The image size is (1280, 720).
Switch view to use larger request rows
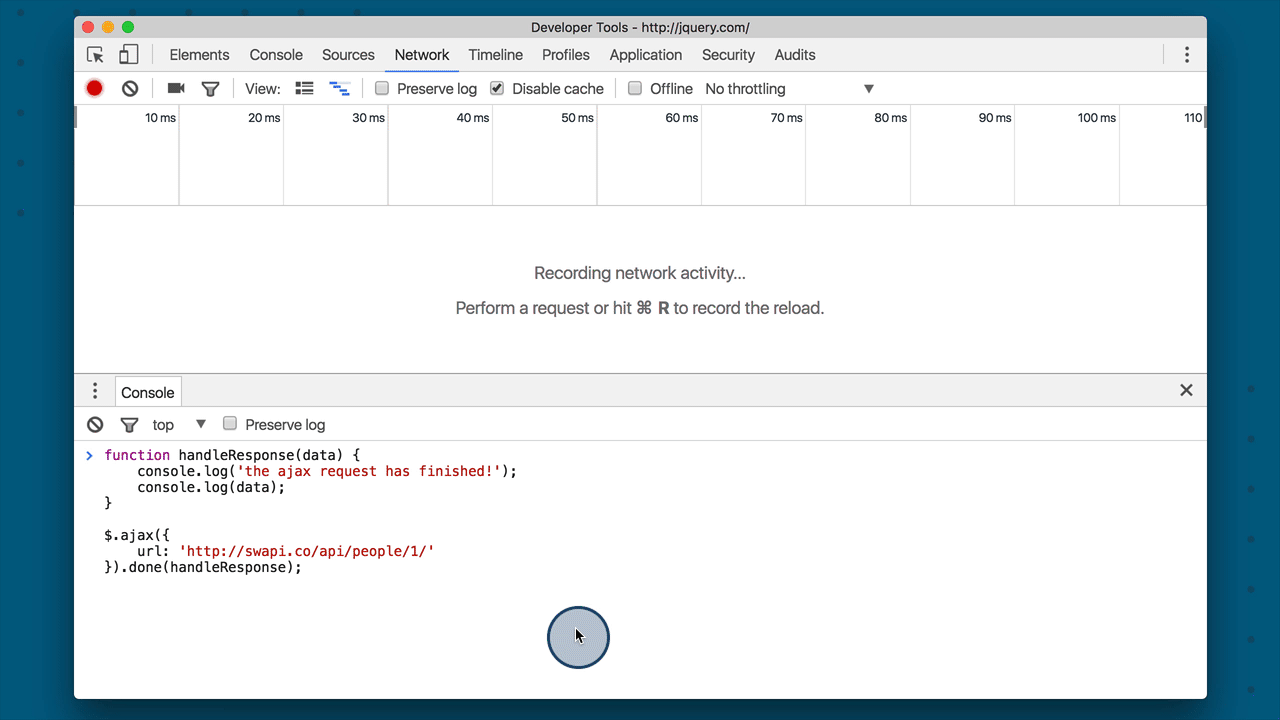[304, 88]
